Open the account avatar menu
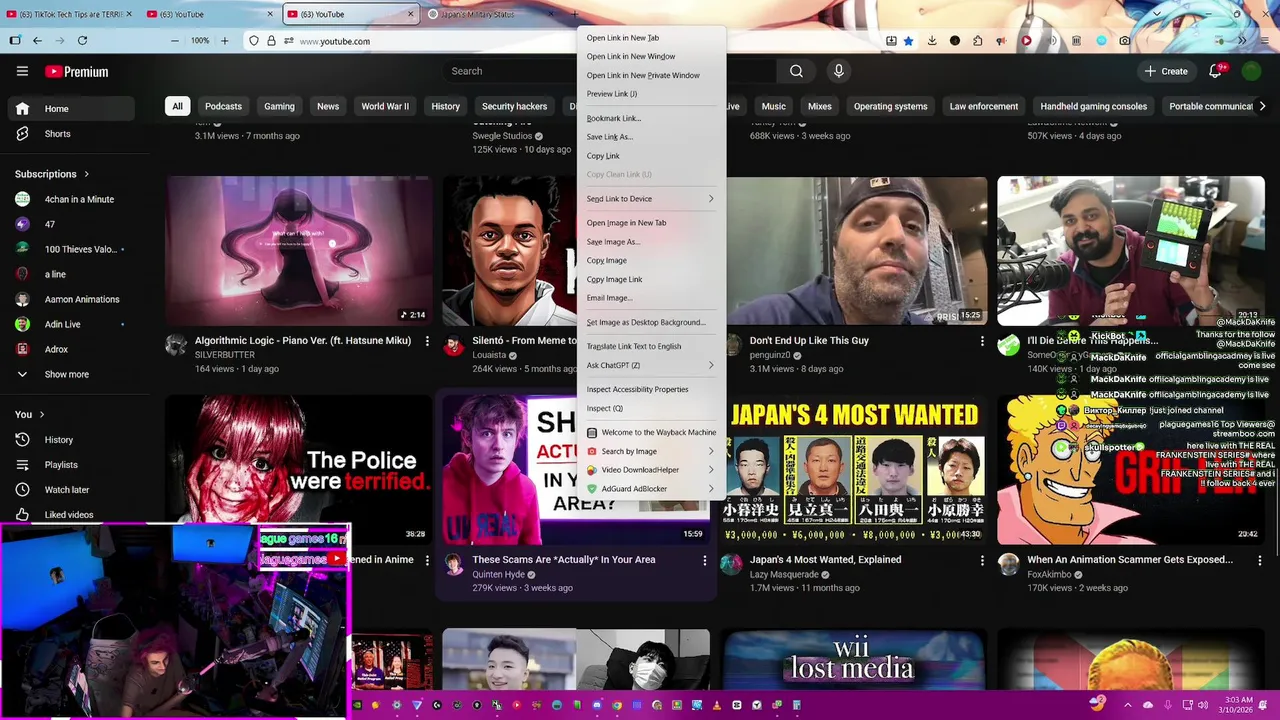This screenshot has width=1280, height=720. coord(1251,71)
